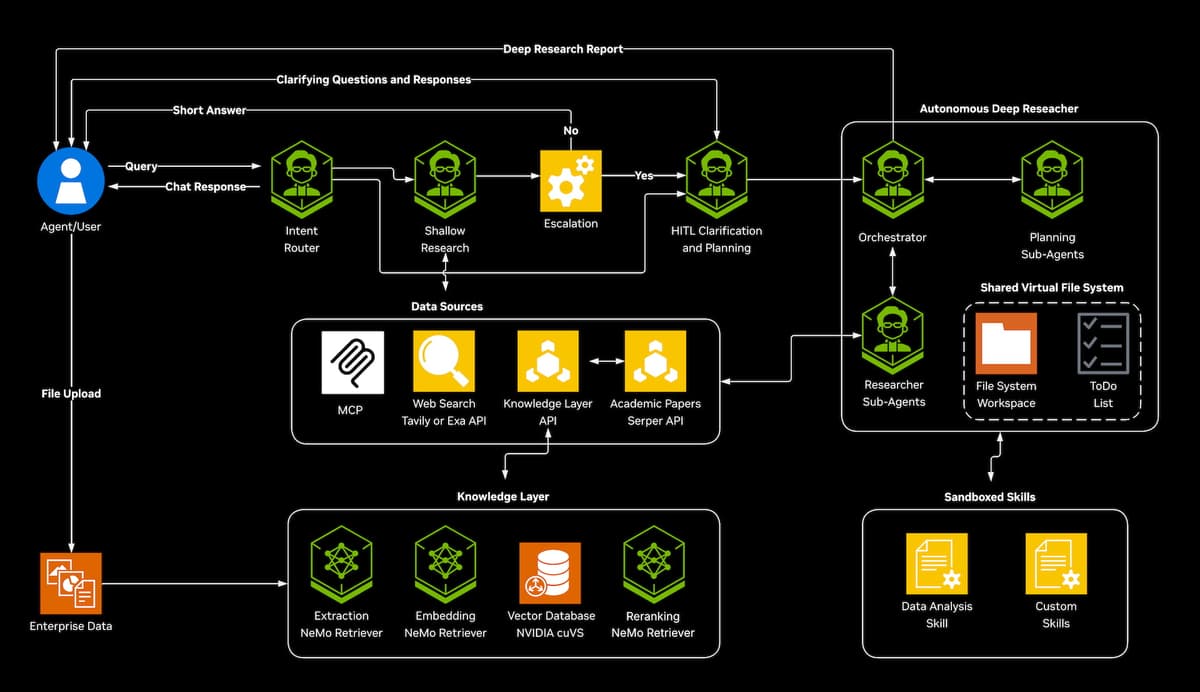Image resolution: width=1200 pixels, height=692 pixels.
Task: Click the yellow Escalation gears icon
Action: 571,181
